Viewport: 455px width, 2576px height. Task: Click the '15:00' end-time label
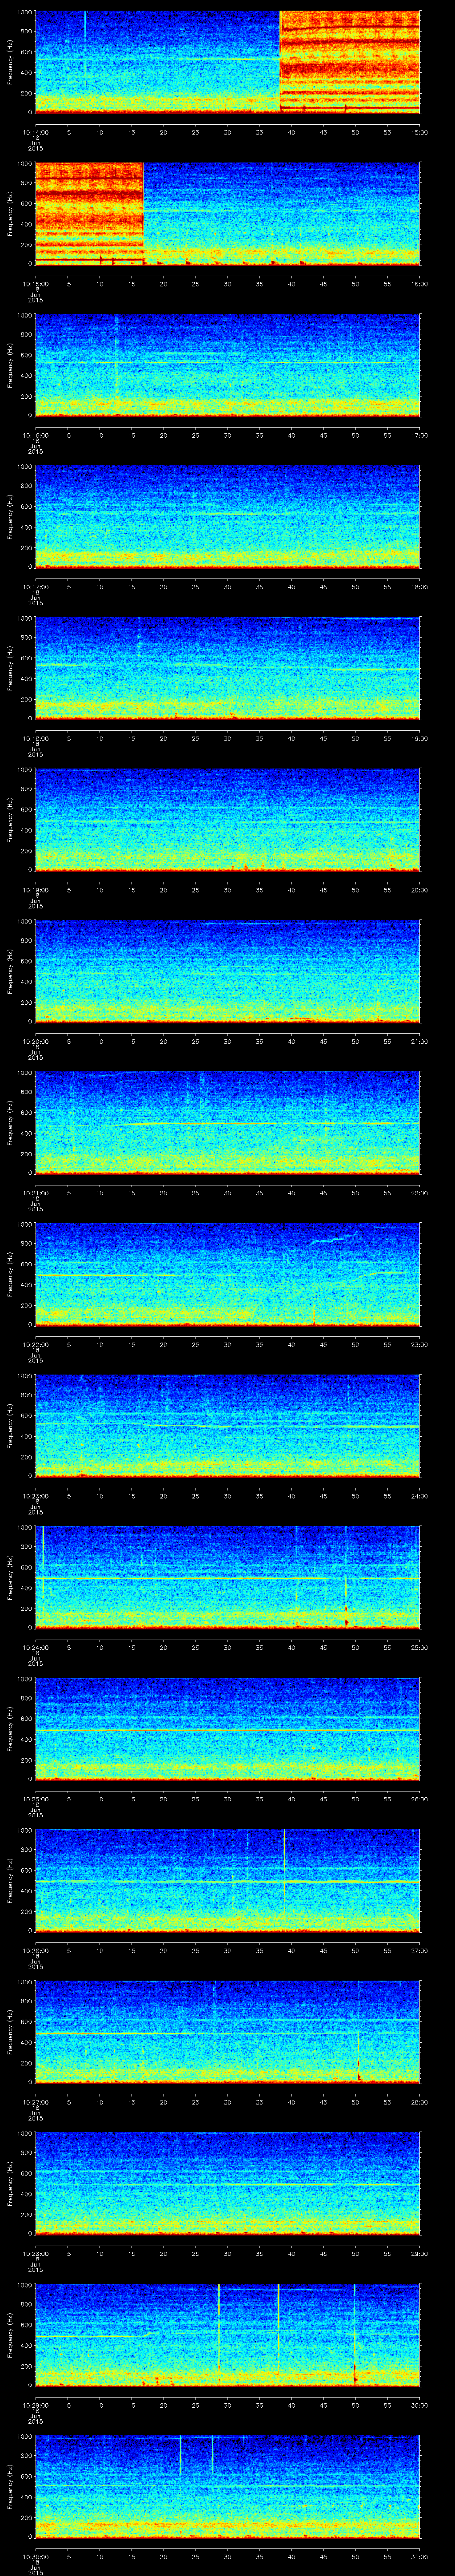(419, 132)
